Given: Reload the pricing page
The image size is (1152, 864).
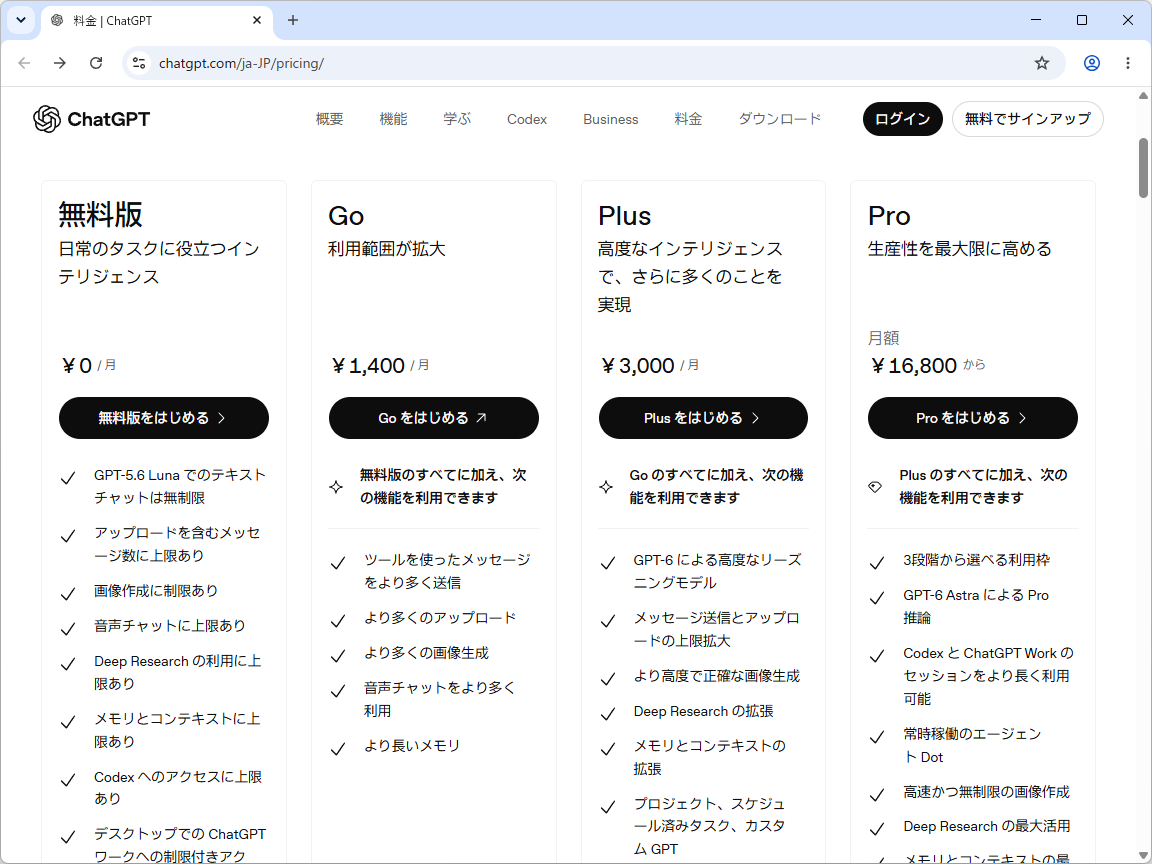Looking at the screenshot, I should (96, 63).
